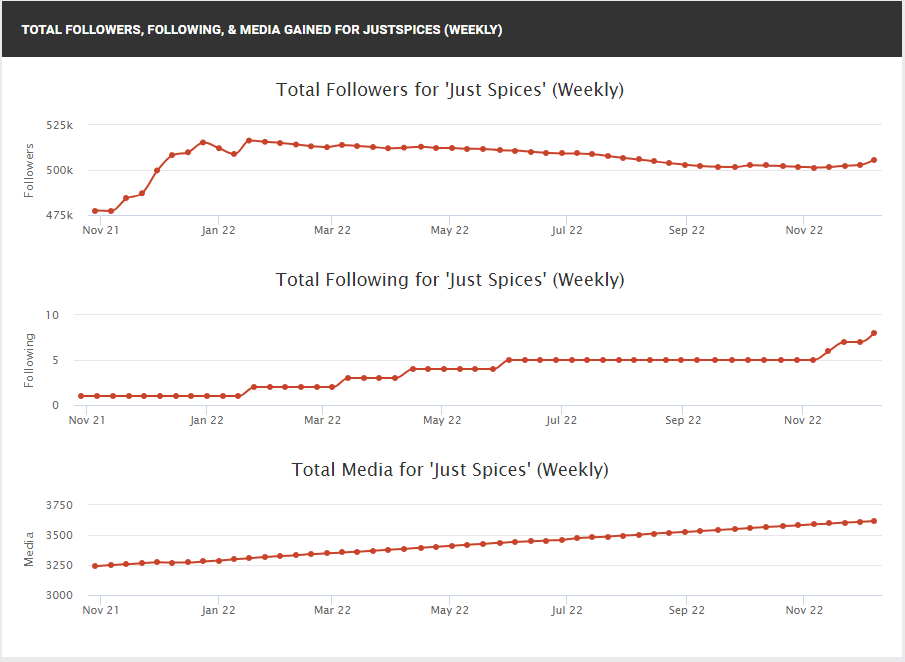This screenshot has height=662, width=905.
Task: Click the "Total Media for 'Just Spices' (Weekly)" chart title
Action: pyautogui.click(x=450, y=470)
